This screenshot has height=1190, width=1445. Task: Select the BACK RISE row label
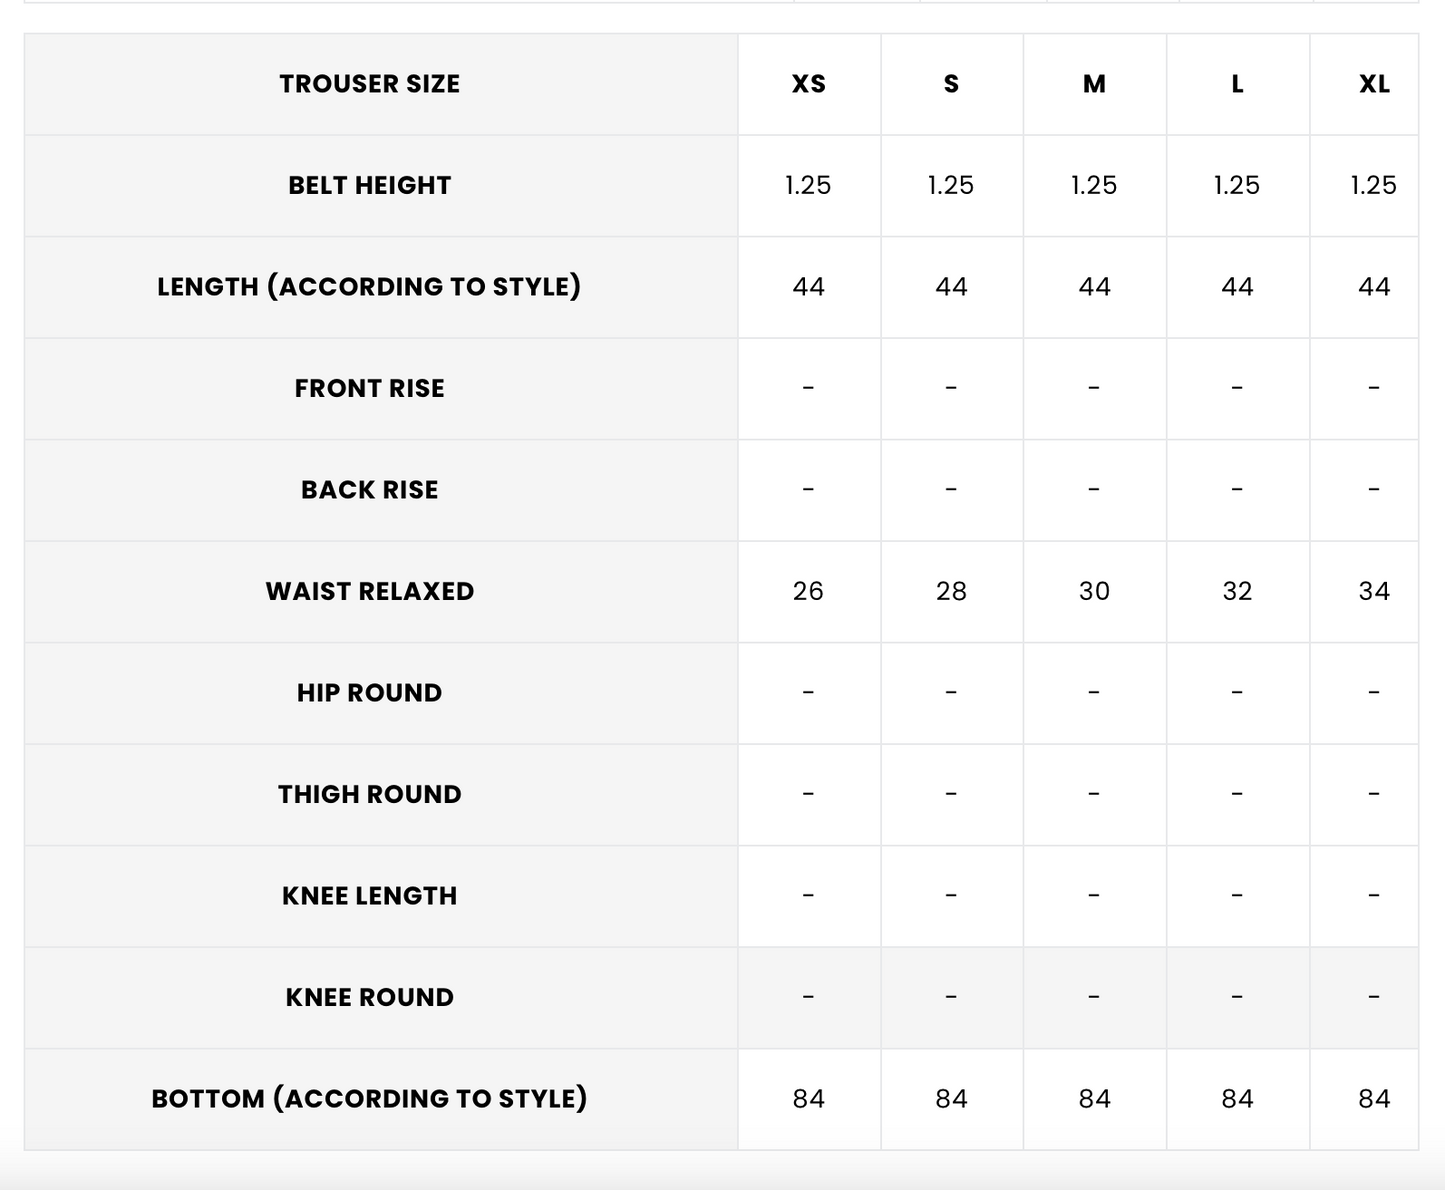[x=369, y=490]
